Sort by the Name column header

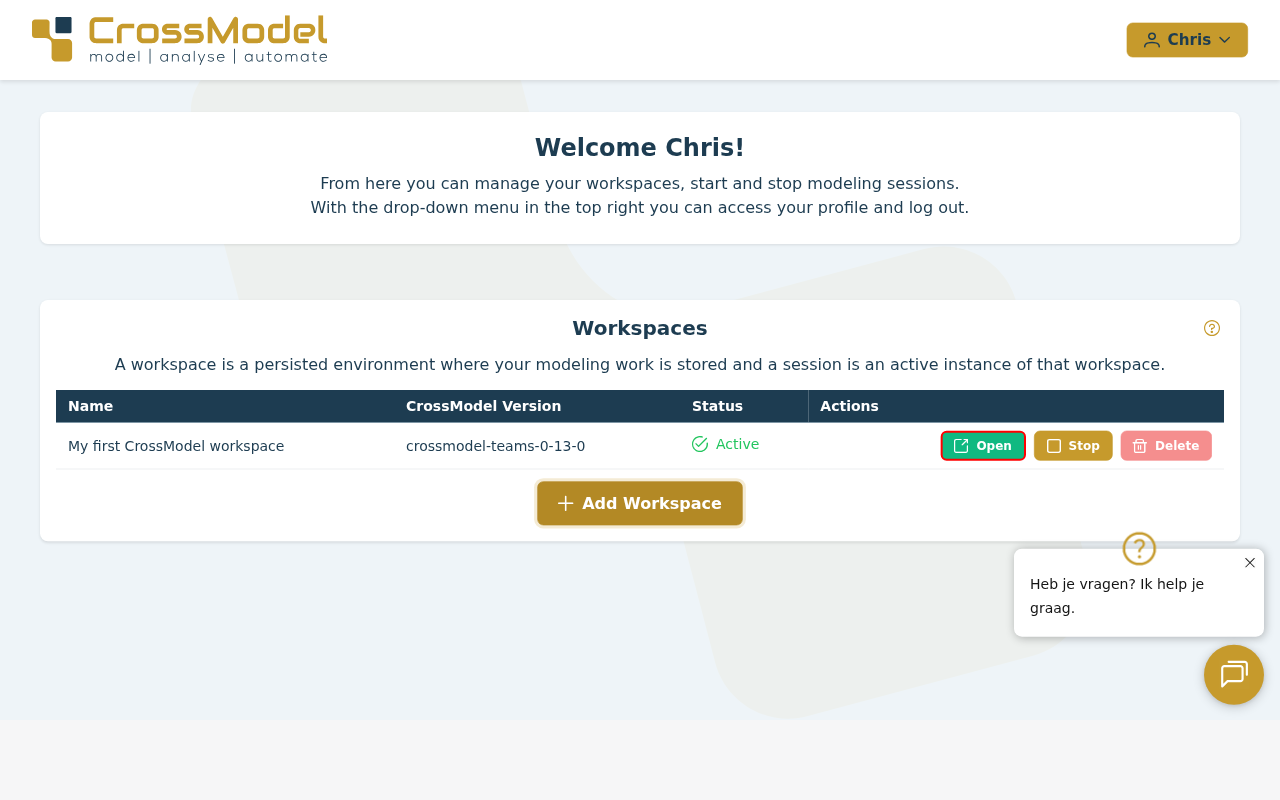coord(90,406)
